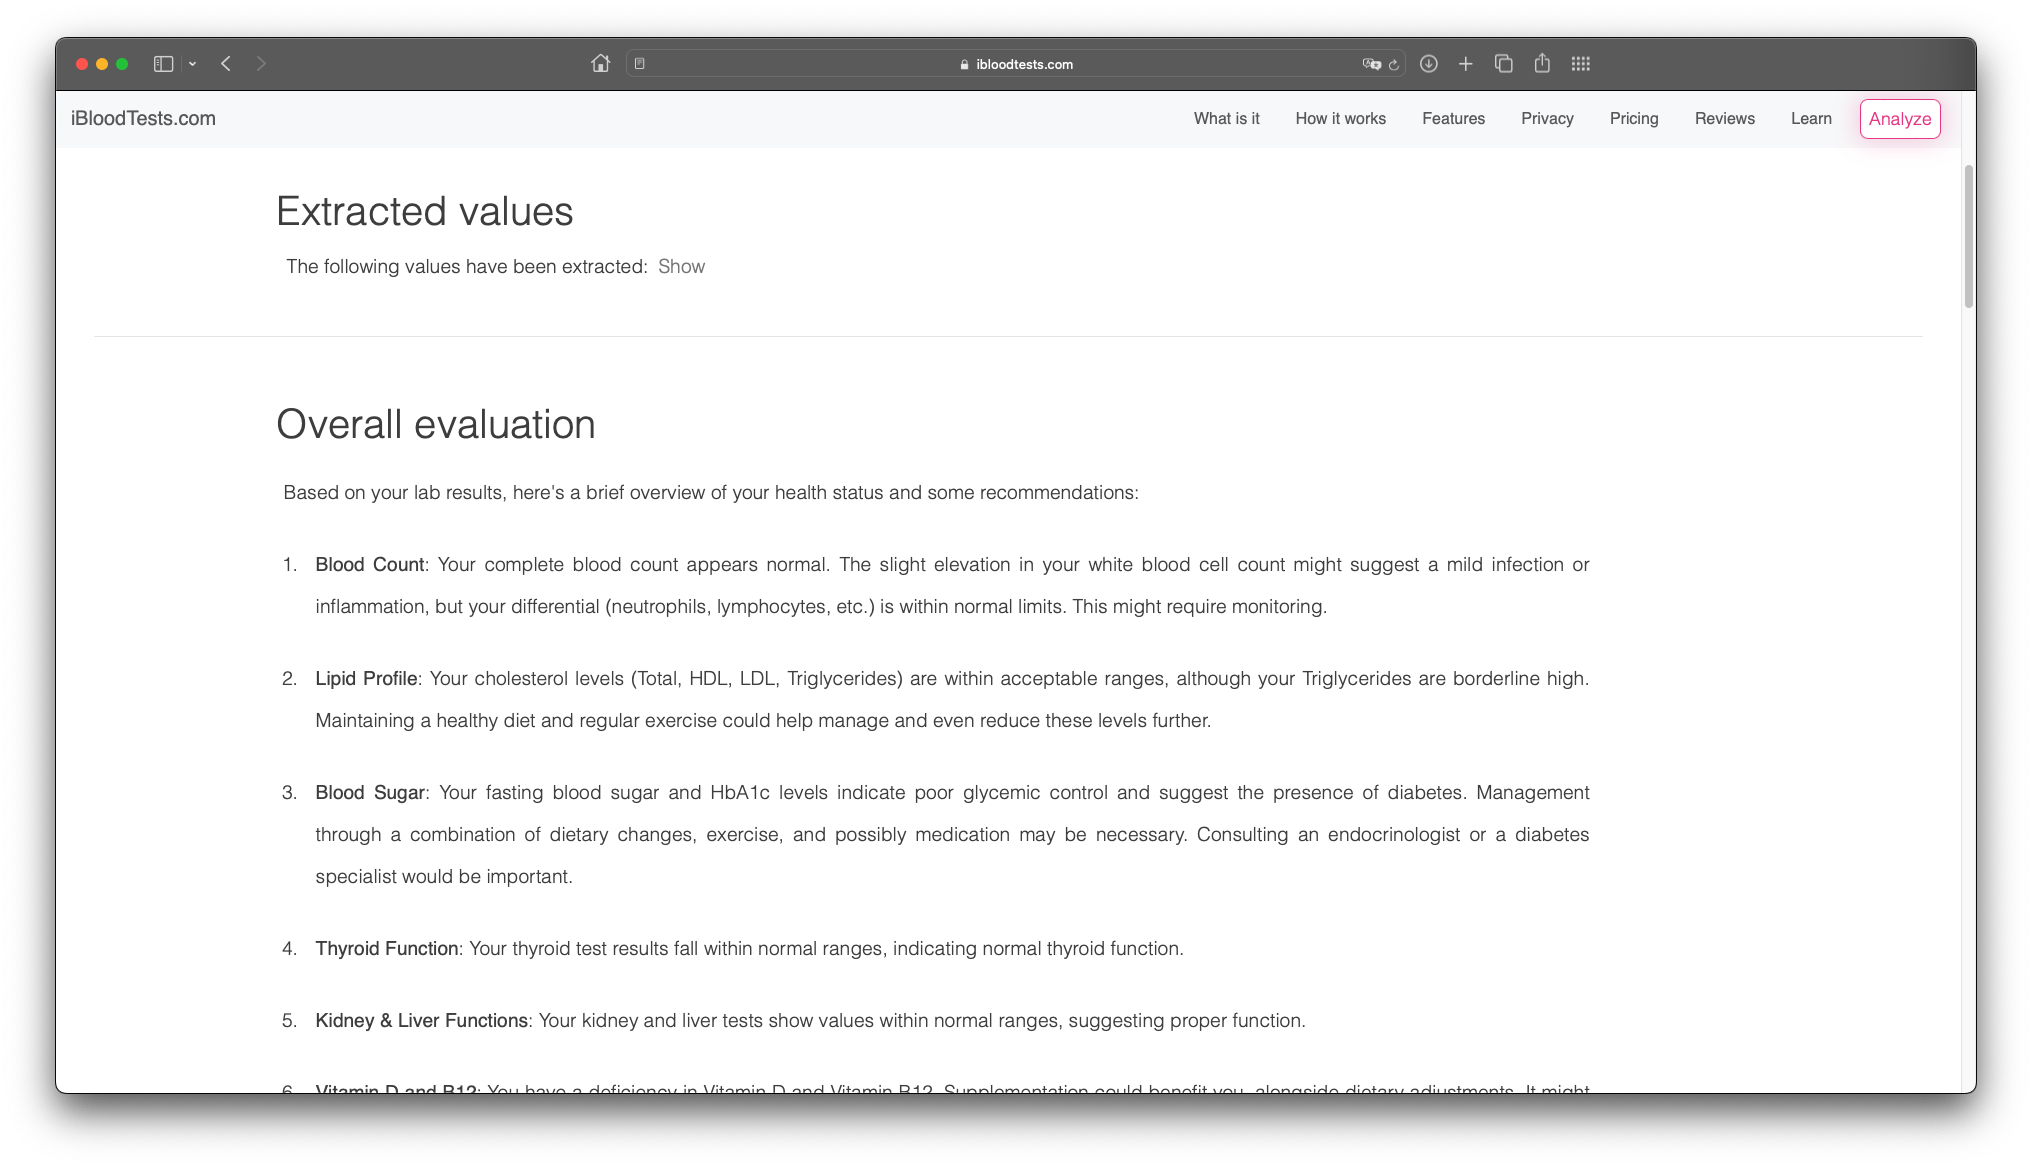Image resolution: width=2032 pixels, height=1167 pixels.
Task: Select the Reviews tab
Action: [x=1724, y=119]
